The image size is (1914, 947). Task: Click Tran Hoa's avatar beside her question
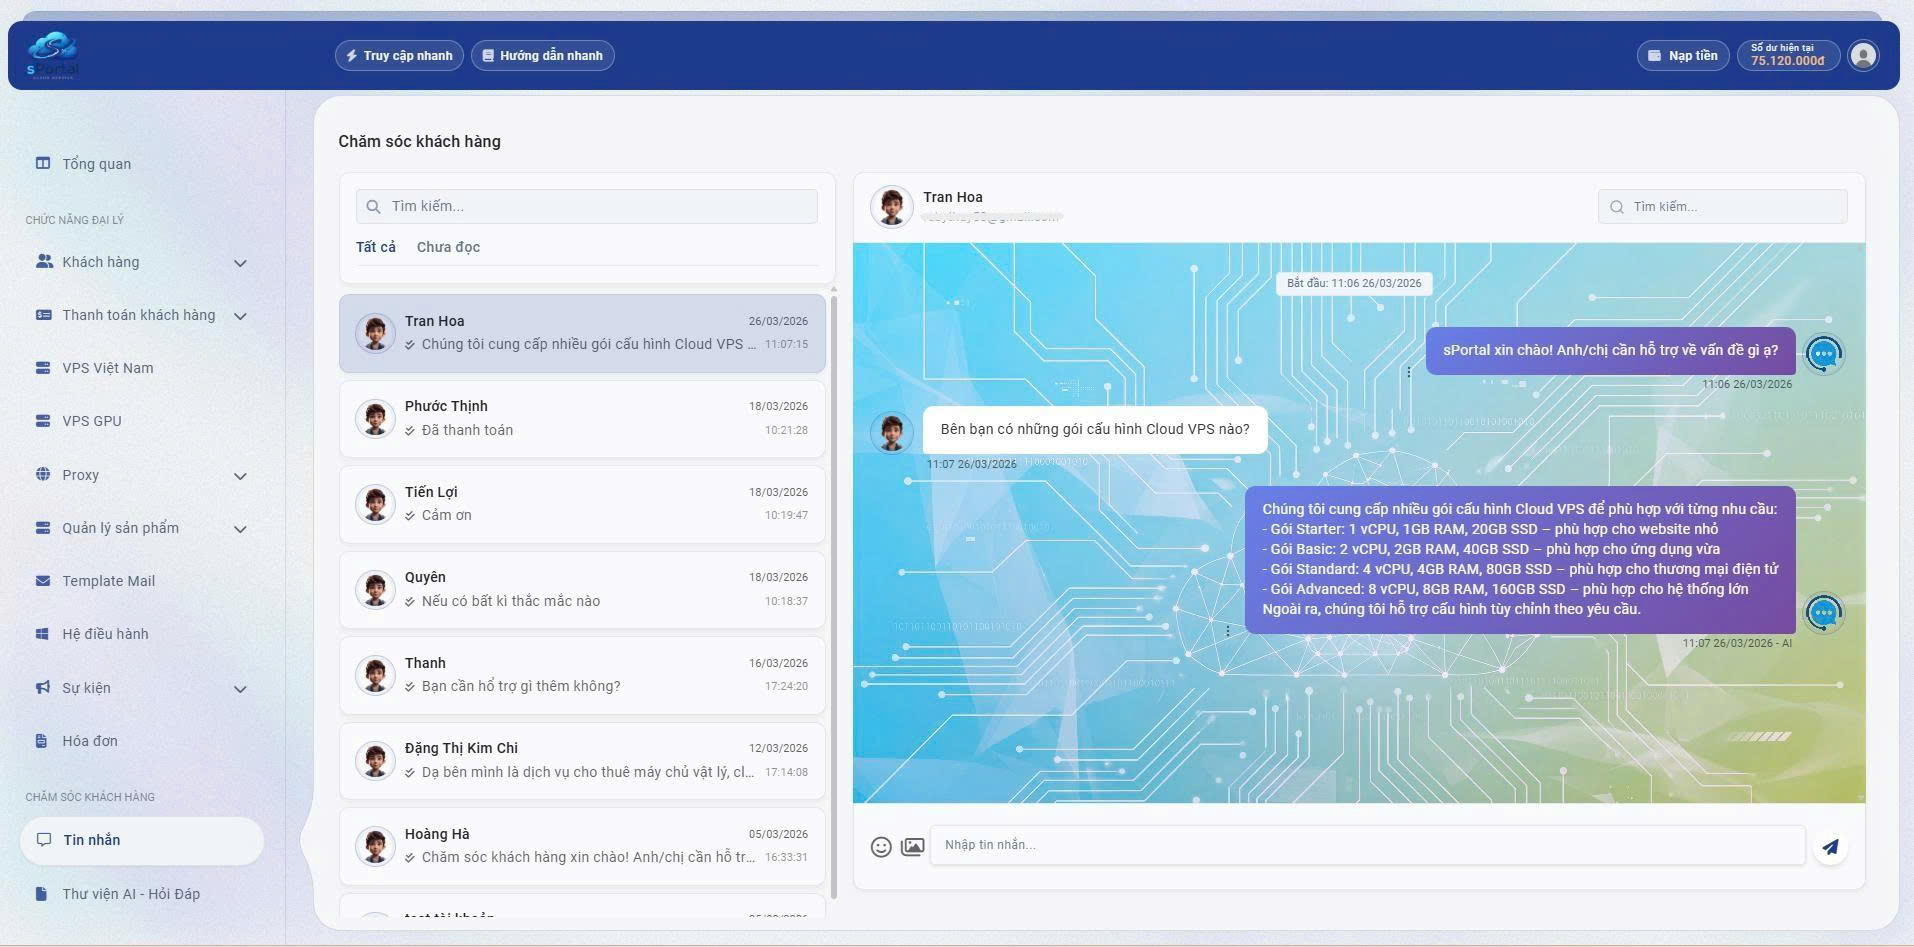point(891,432)
